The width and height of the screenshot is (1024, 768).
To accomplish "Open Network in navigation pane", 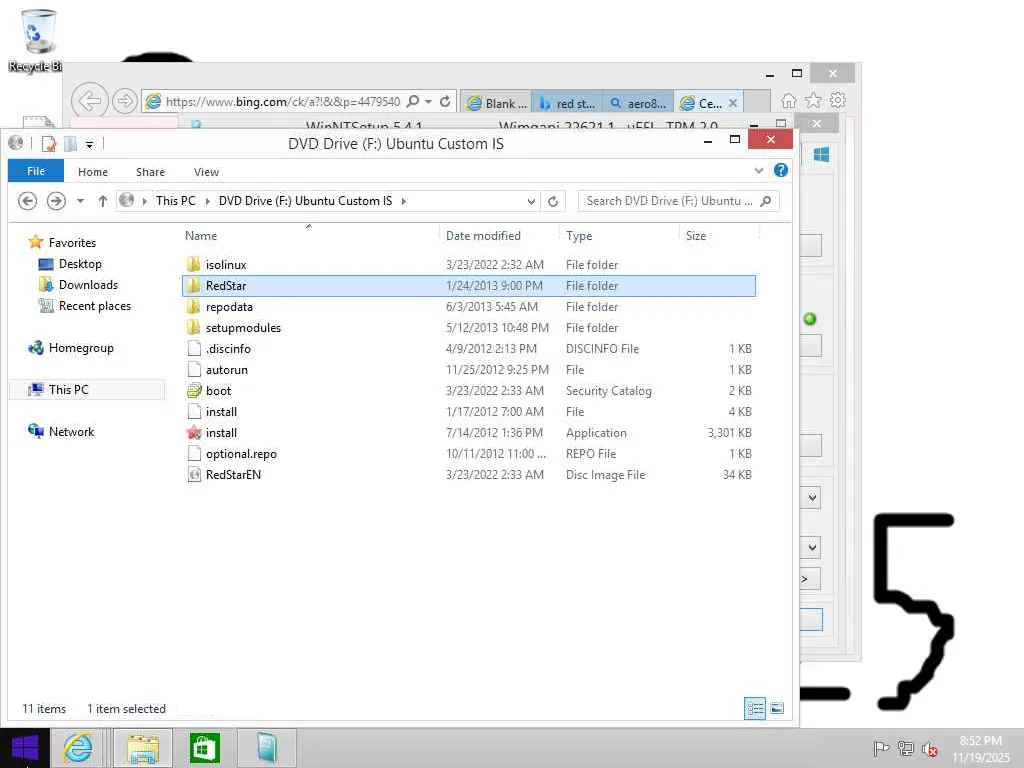I will (71, 432).
